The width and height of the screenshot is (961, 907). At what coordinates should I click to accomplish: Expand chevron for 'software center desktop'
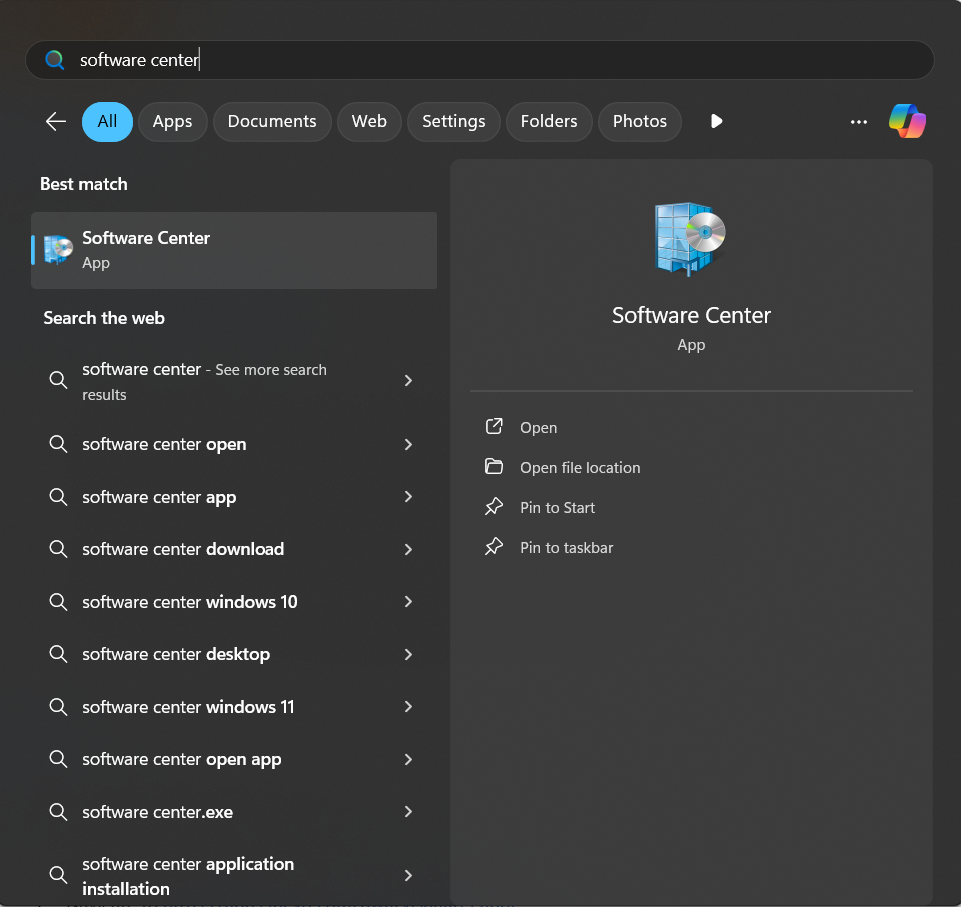coord(408,654)
